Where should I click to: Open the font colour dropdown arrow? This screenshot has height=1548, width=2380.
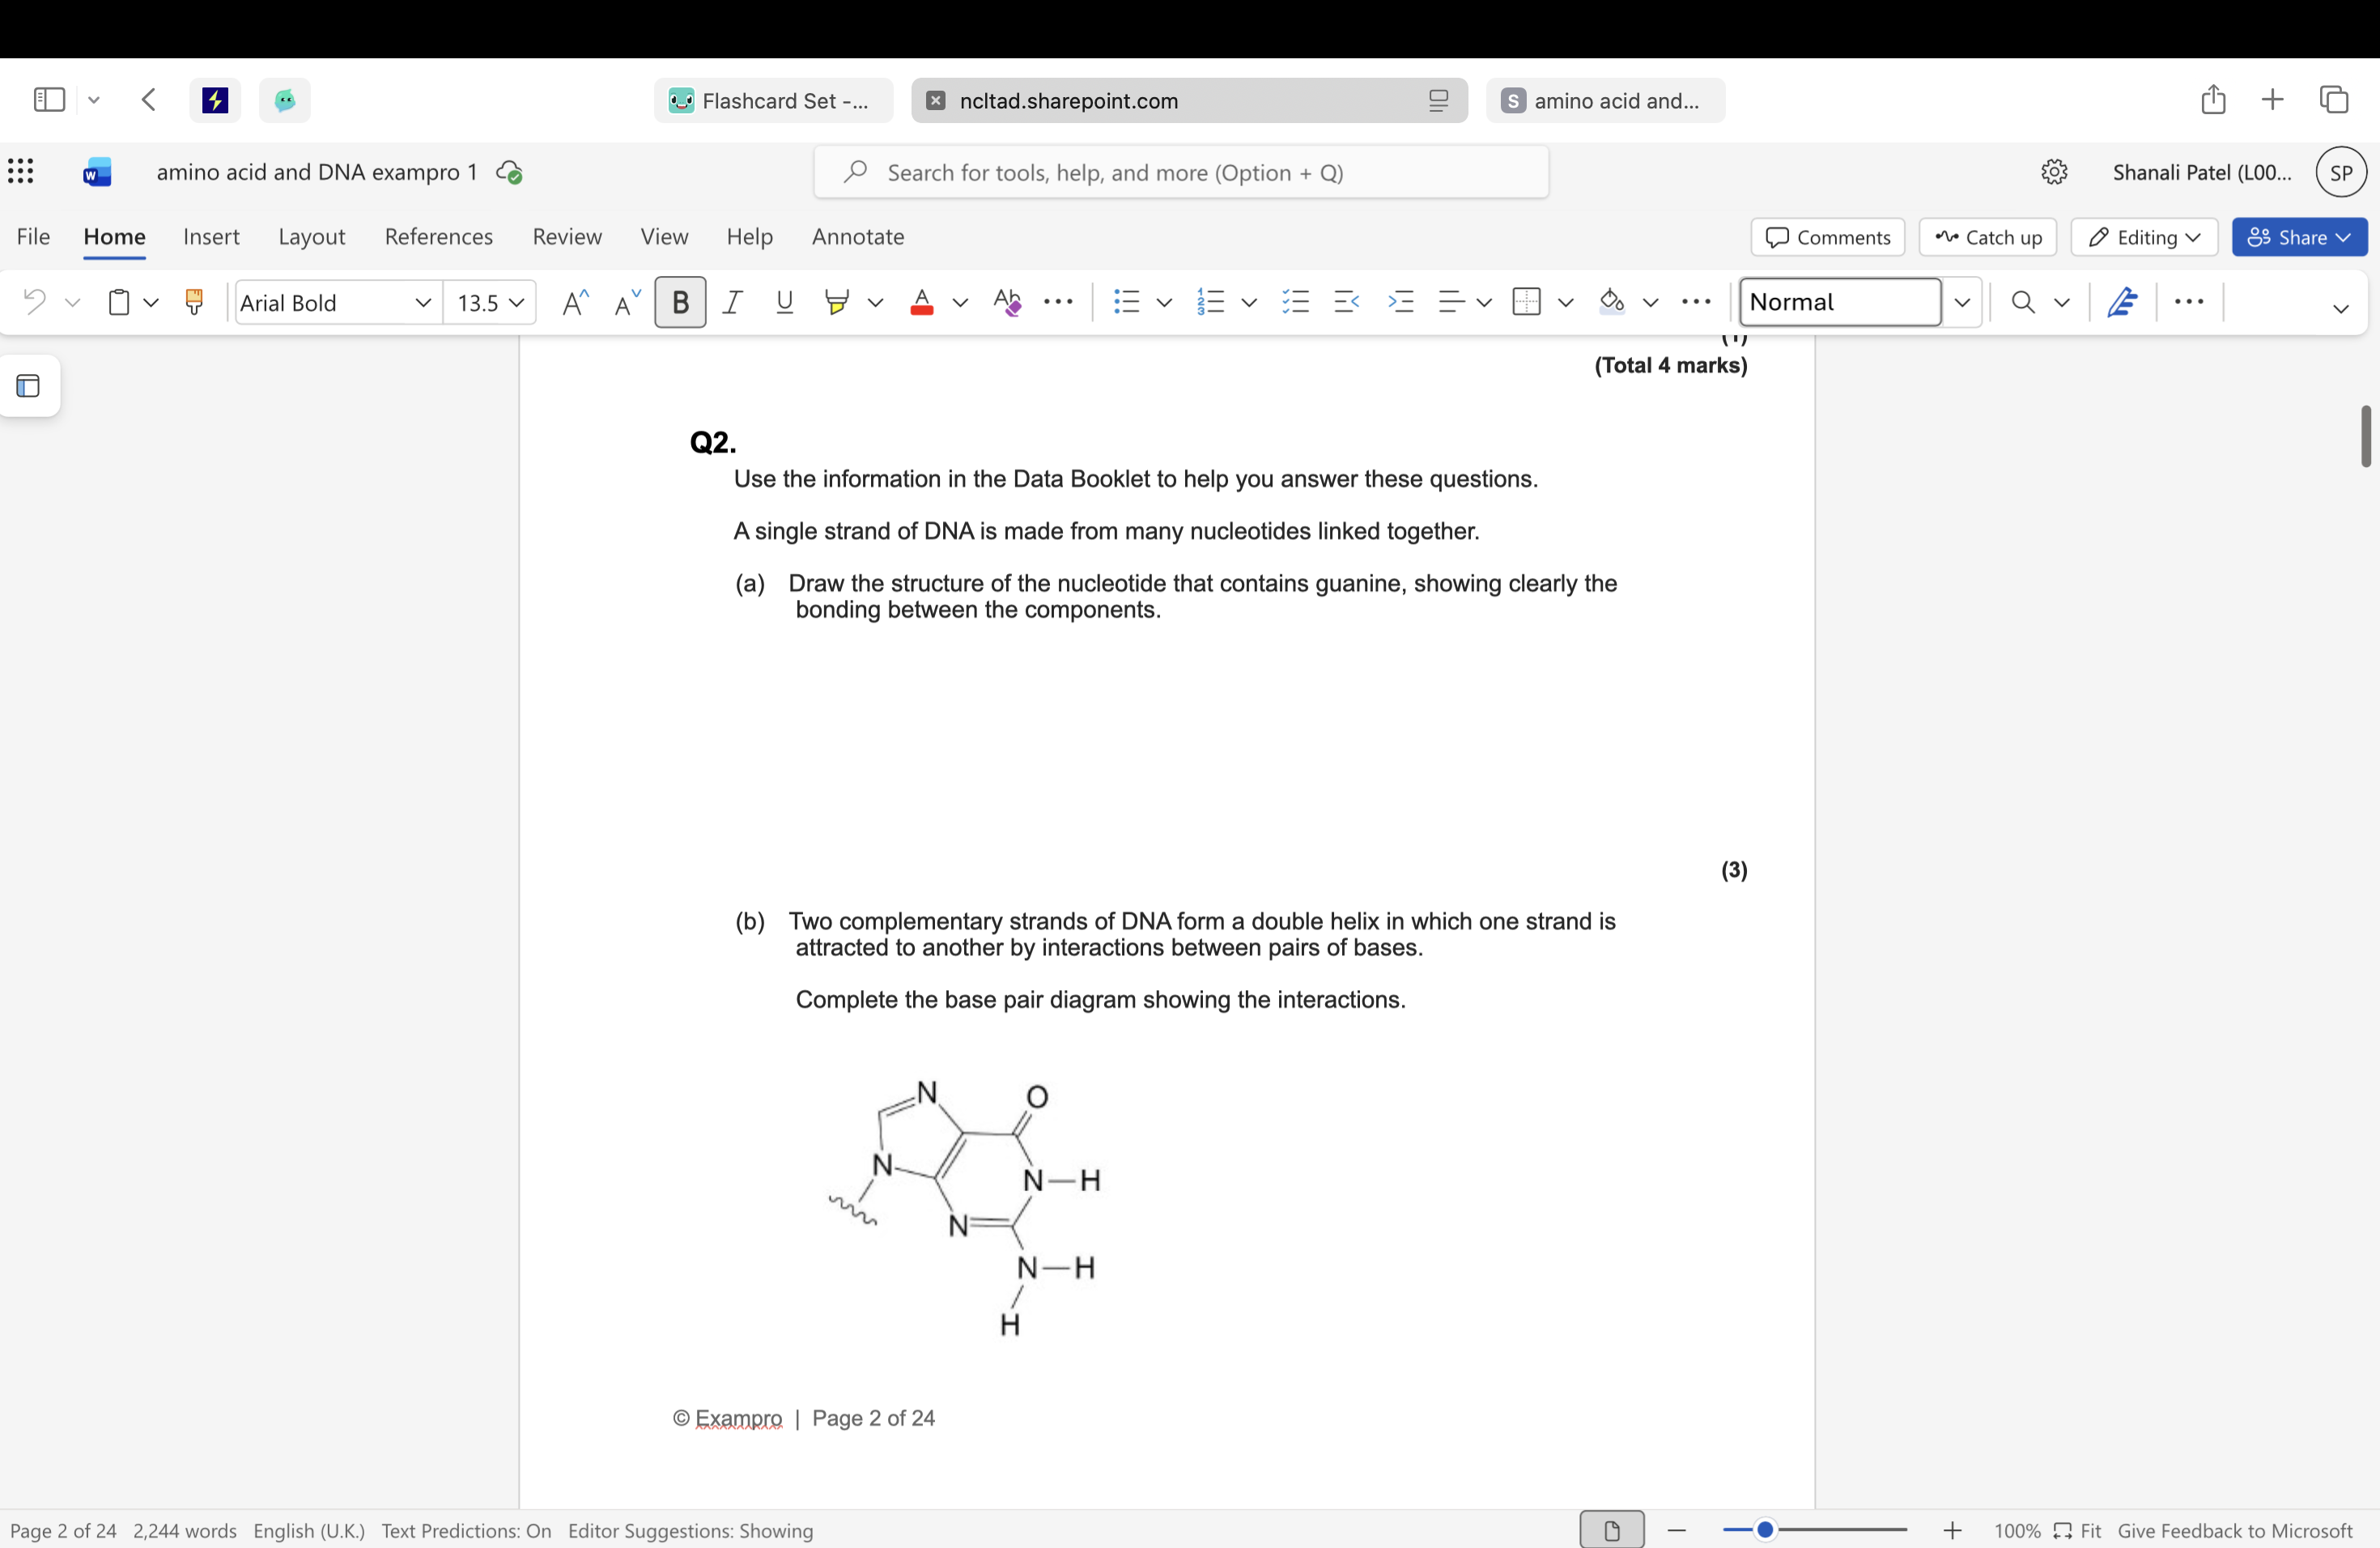(960, 302)
